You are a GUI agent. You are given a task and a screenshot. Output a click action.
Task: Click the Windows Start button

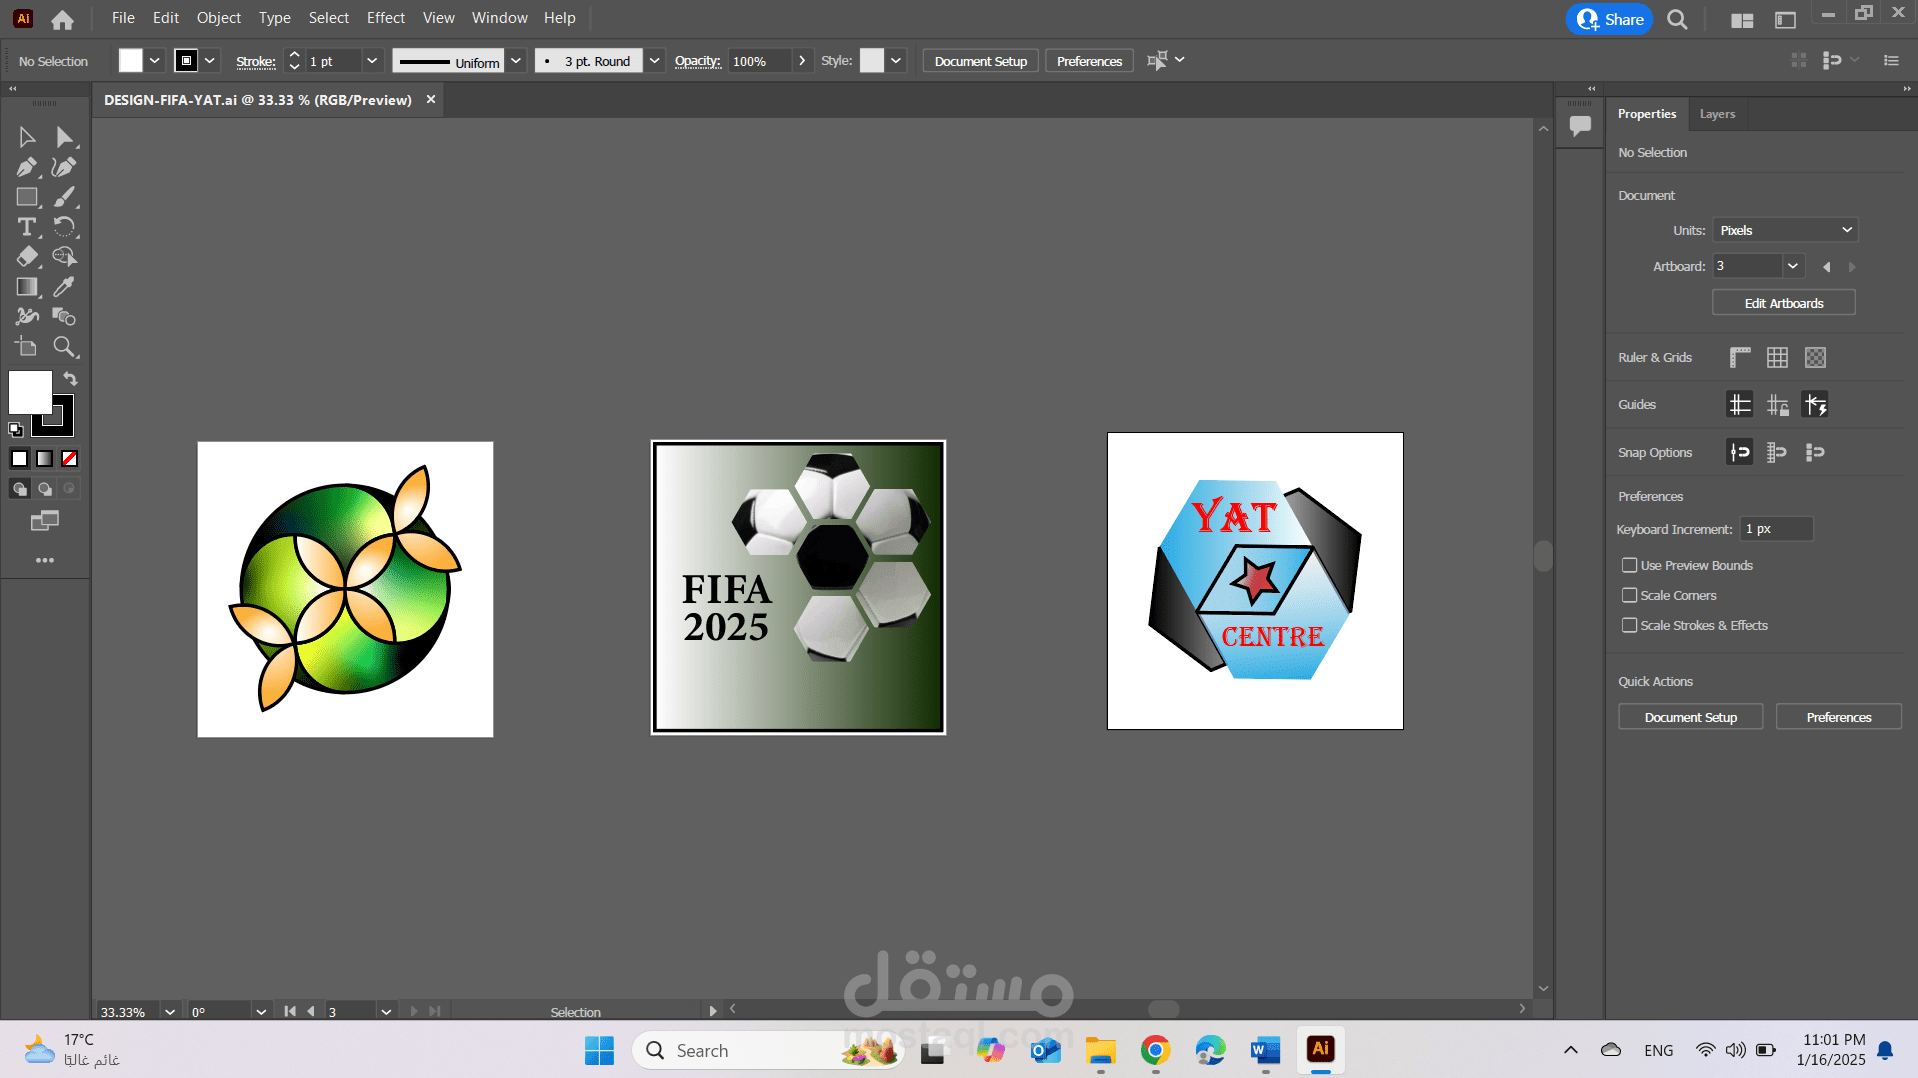point(599,1050)
